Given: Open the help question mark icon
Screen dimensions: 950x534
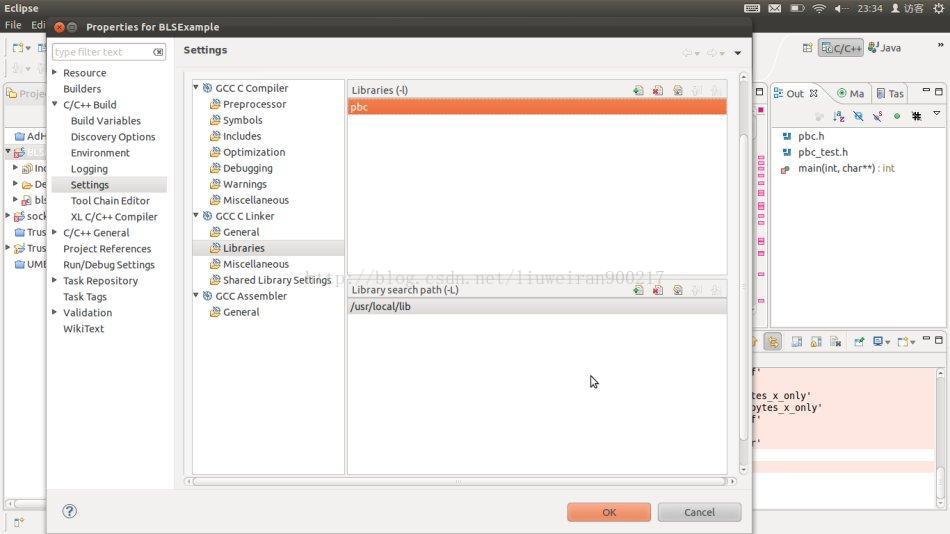Looking at the screenshot, I should click(70, 511).
